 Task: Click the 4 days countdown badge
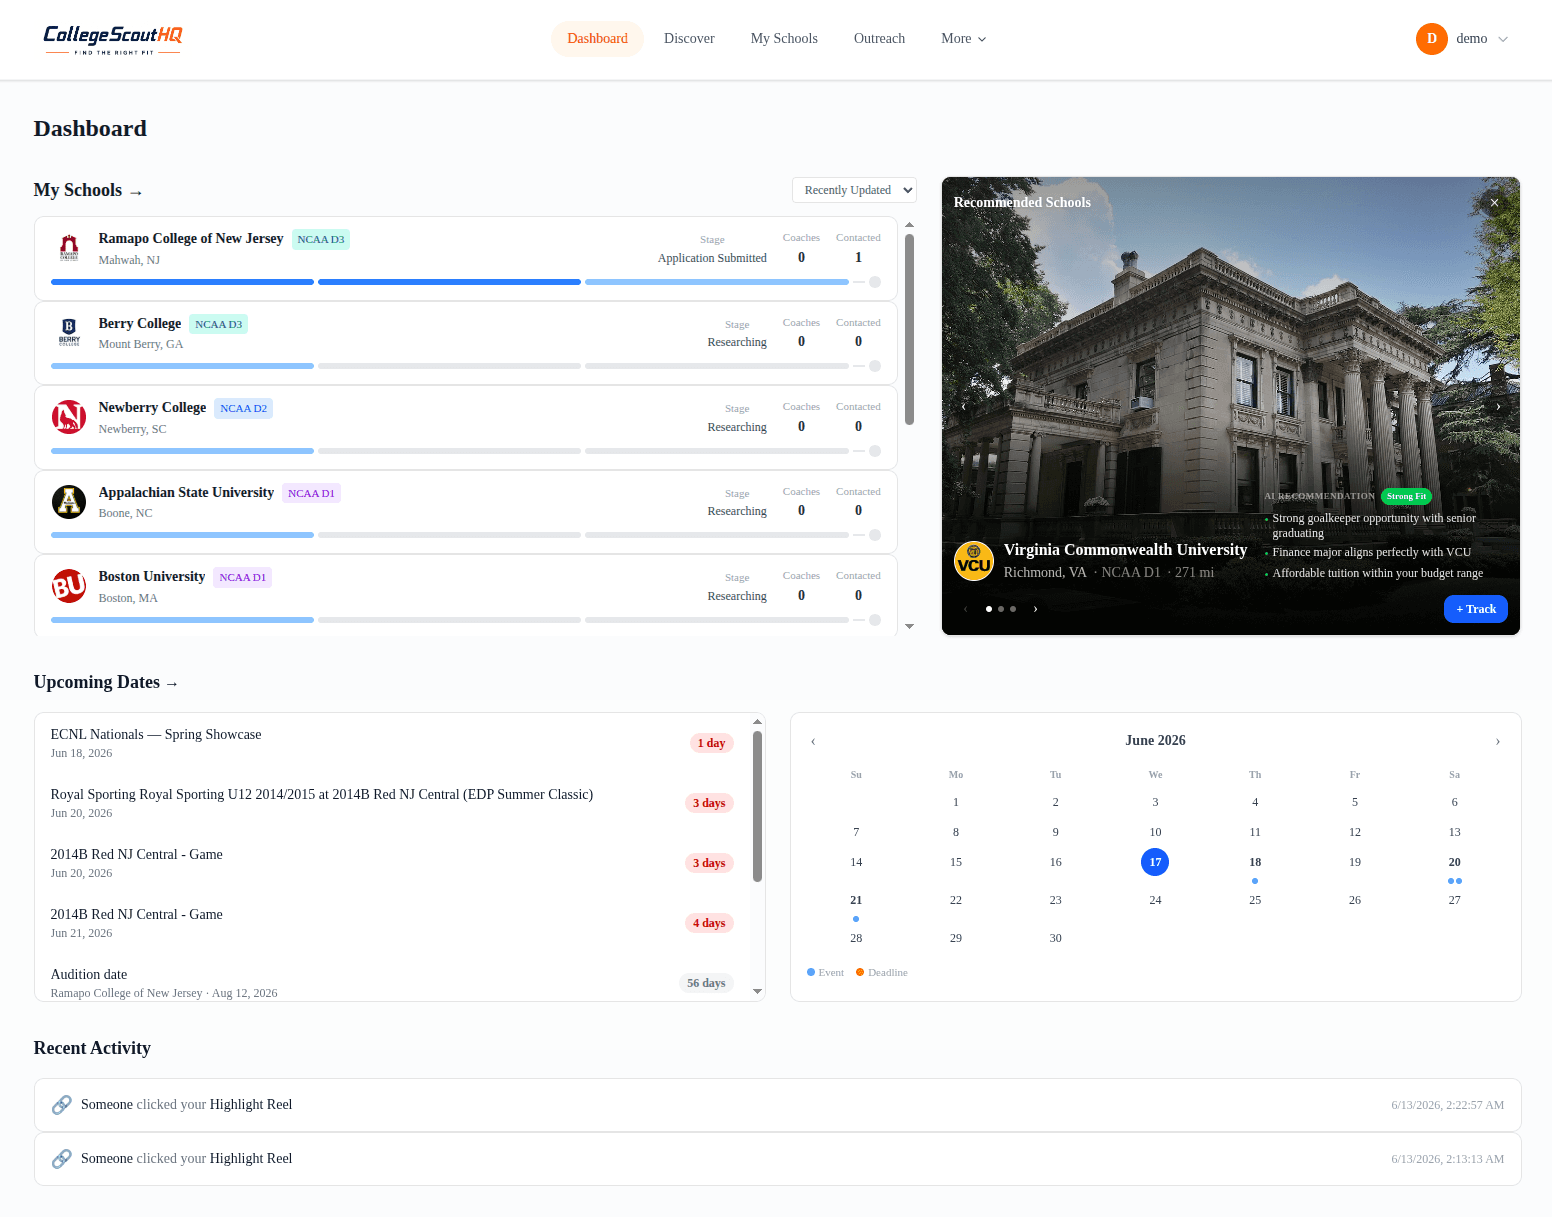709,923
